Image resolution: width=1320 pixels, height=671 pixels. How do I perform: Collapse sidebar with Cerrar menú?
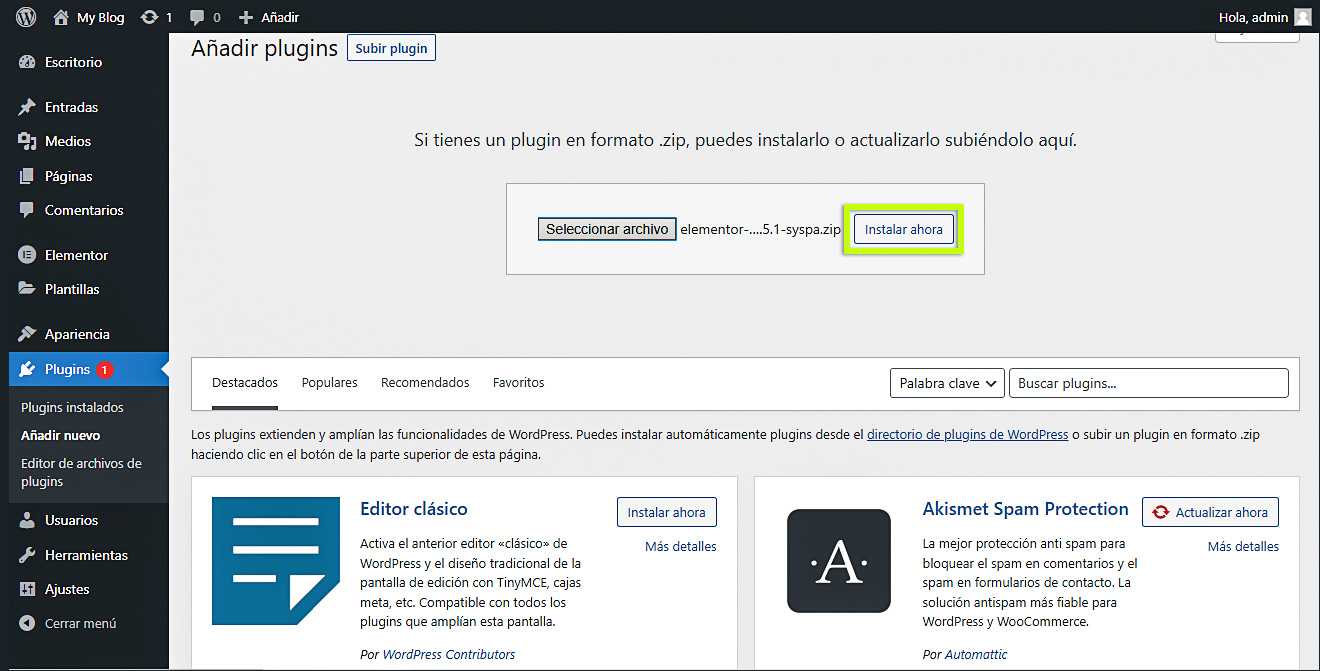80,623
